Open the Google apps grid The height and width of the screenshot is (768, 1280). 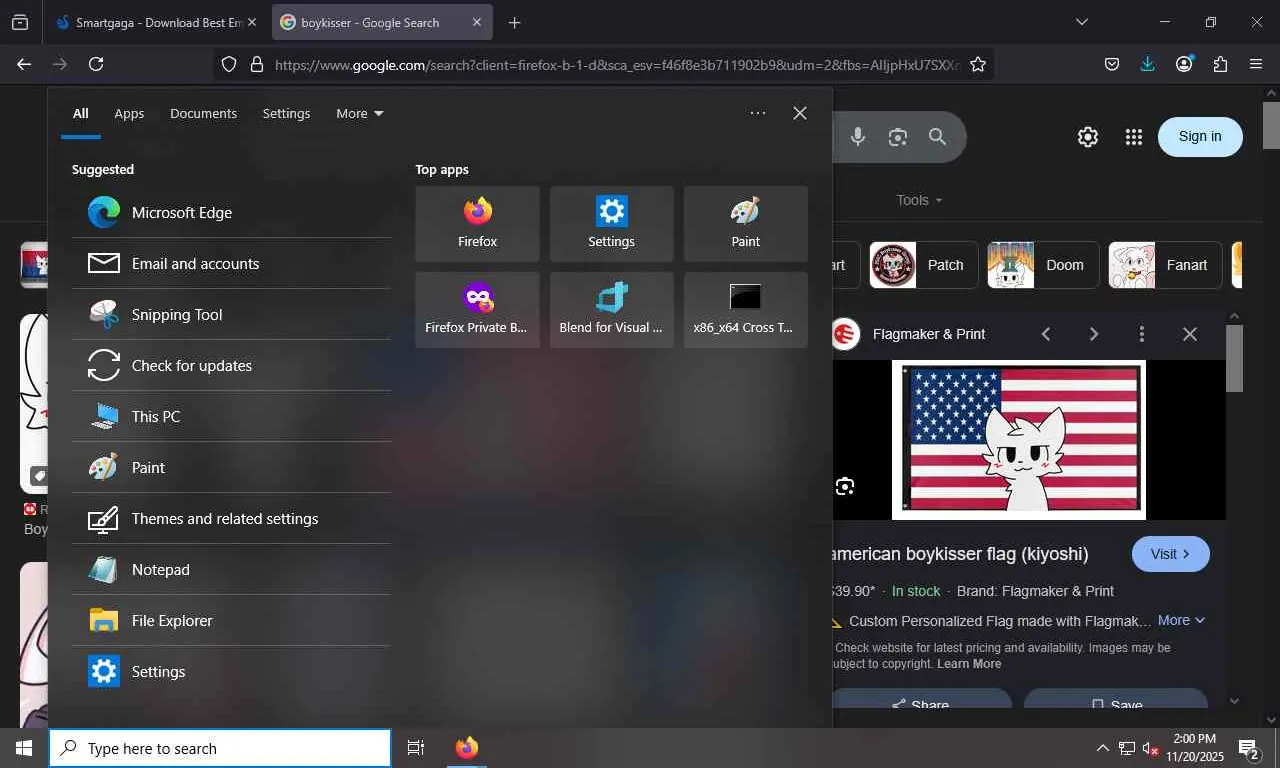point(1133,137)
